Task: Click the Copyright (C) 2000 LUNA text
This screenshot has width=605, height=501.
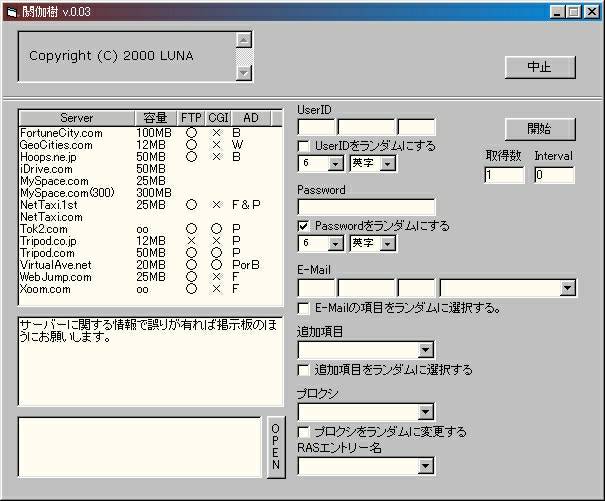Action: [111, 56]
